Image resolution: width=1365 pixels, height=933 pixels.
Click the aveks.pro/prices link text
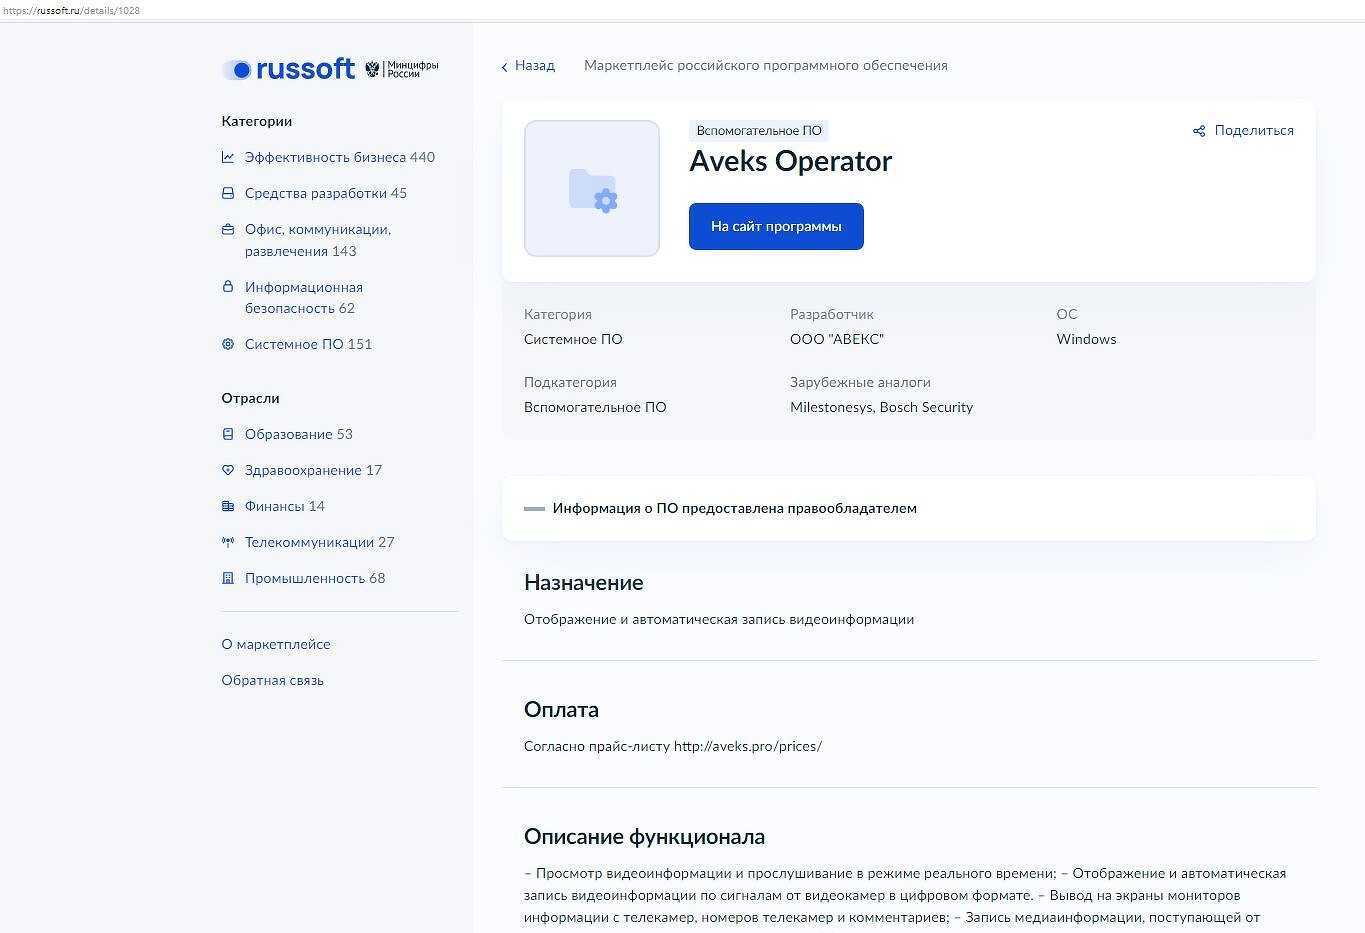[747, 746]
